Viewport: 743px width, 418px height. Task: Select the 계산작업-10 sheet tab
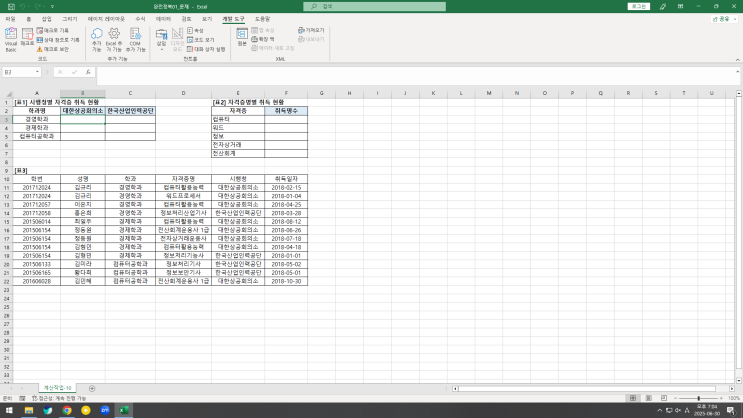point(57,388)
